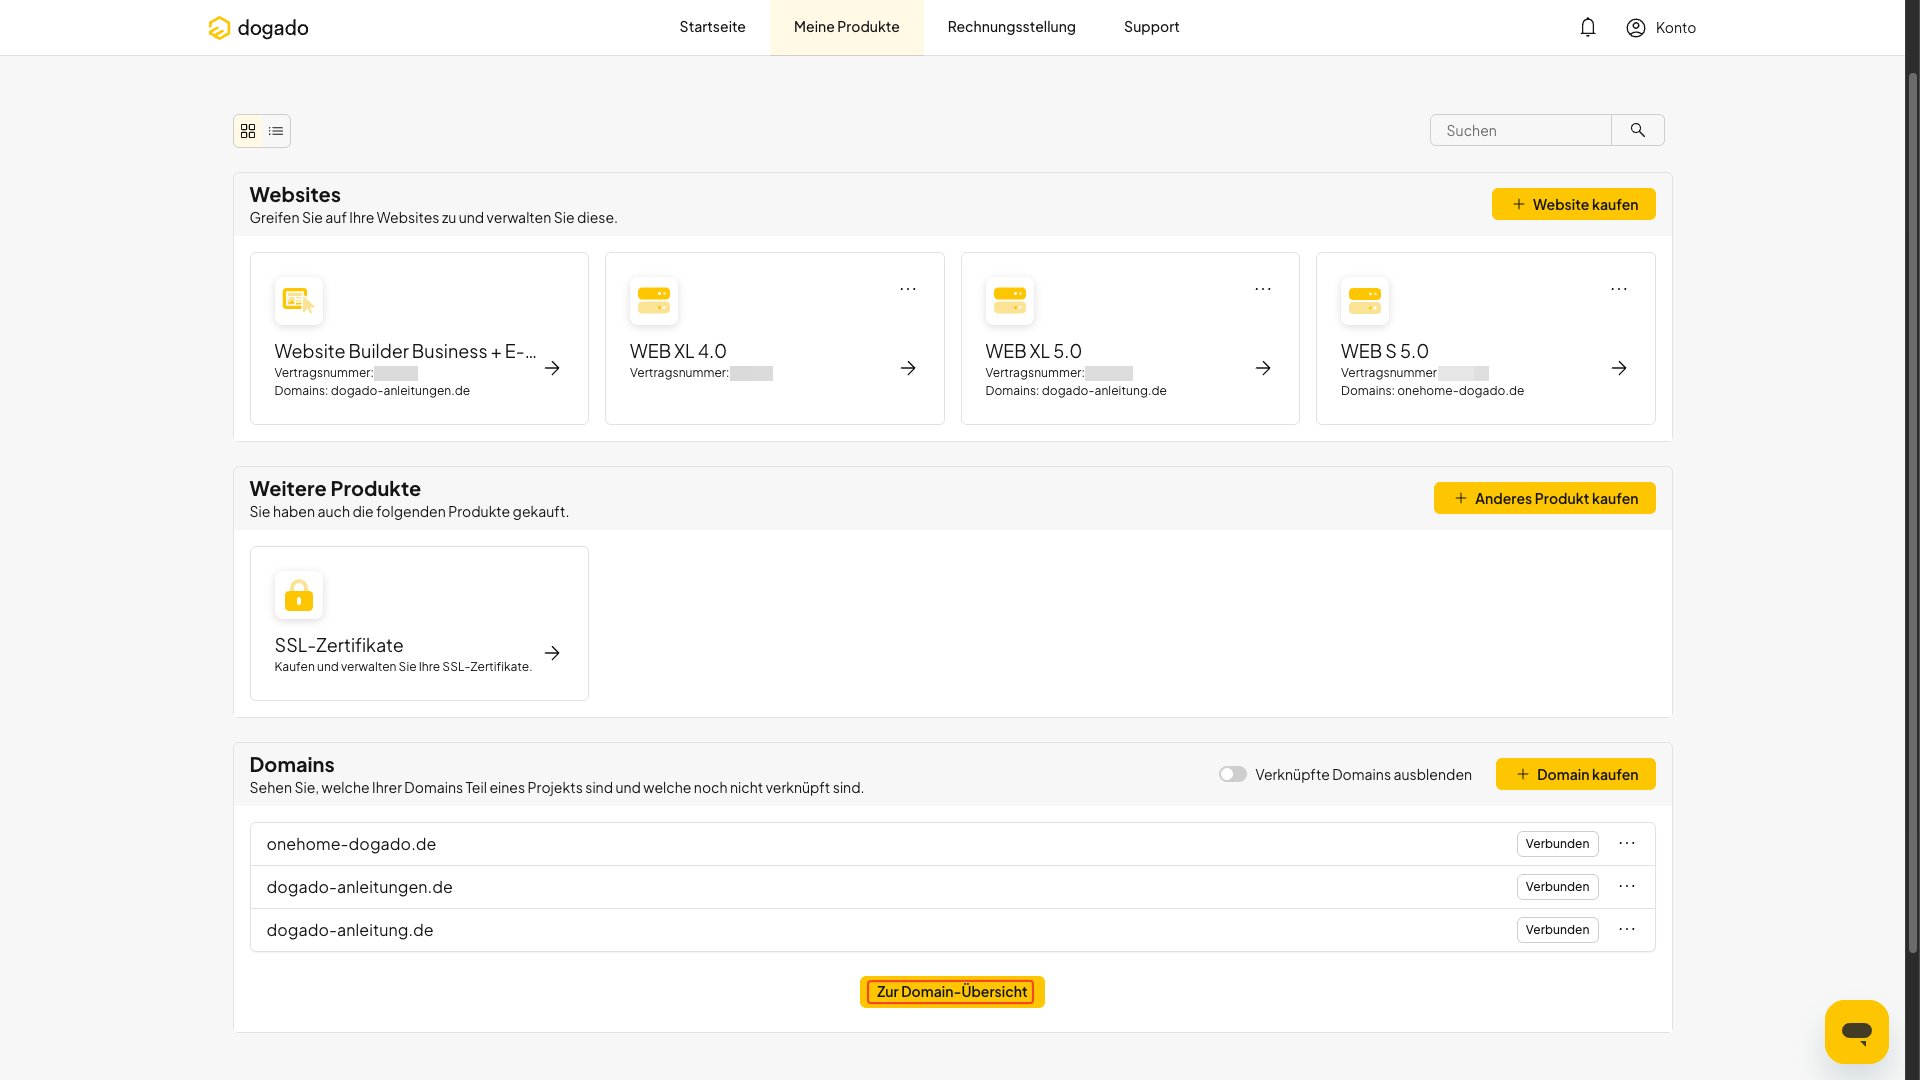Focus the Suchen search field

[x=1521, y=130]
